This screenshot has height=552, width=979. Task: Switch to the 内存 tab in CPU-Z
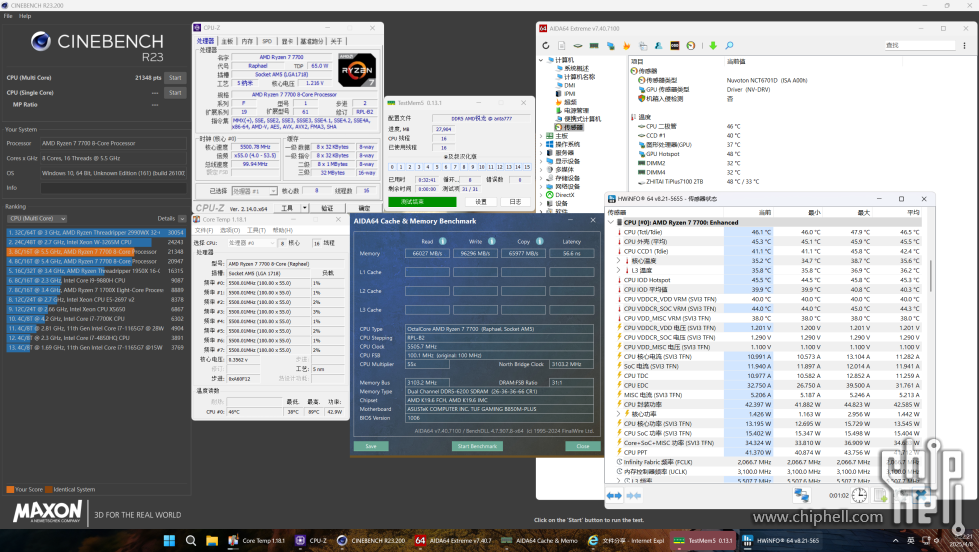coord(247,41)
